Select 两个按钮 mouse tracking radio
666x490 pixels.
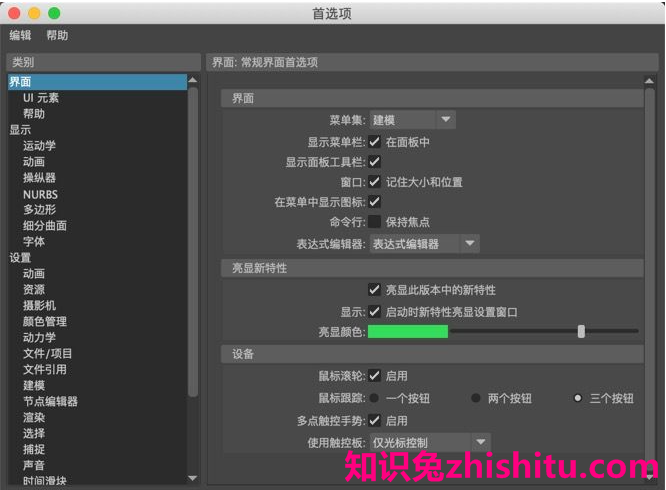click(476, 398)
